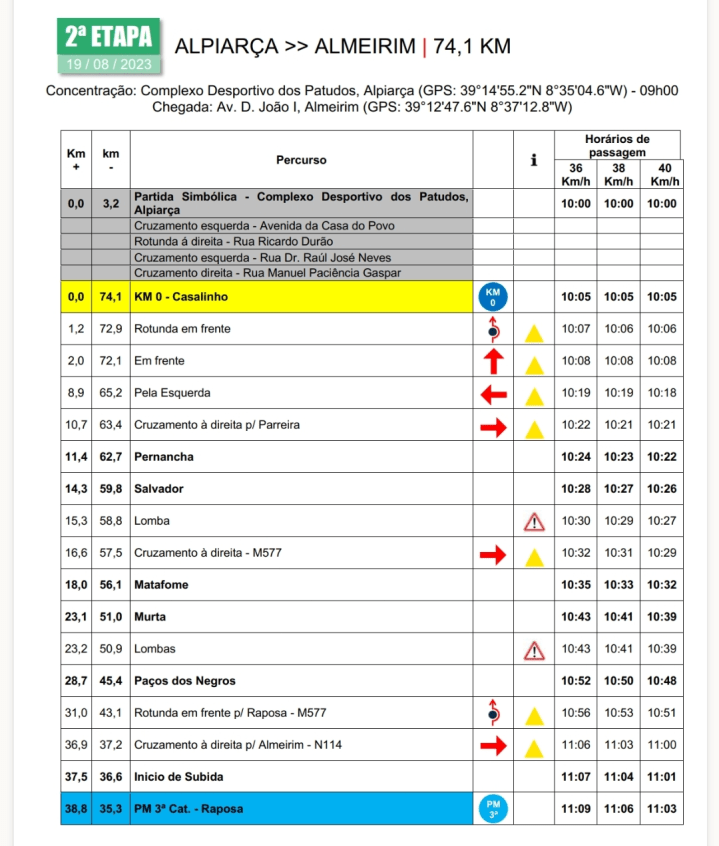Click the right arrow in the Parreira row
Screen dimensions: 719x846
click(x=493, y=426)
